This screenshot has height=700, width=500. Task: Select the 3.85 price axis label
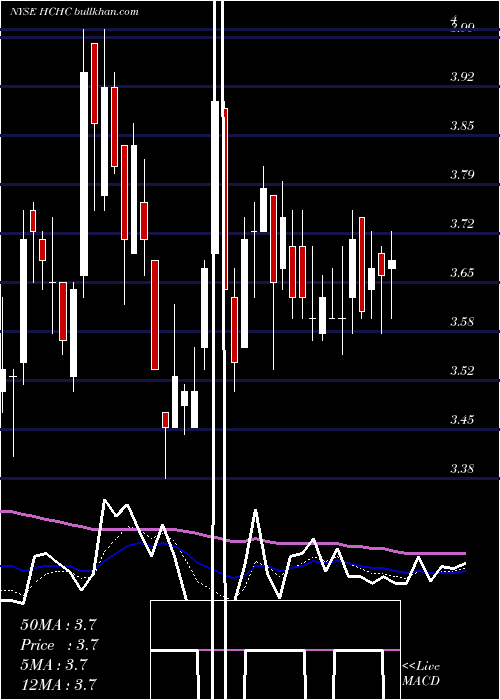coord(462,125)
